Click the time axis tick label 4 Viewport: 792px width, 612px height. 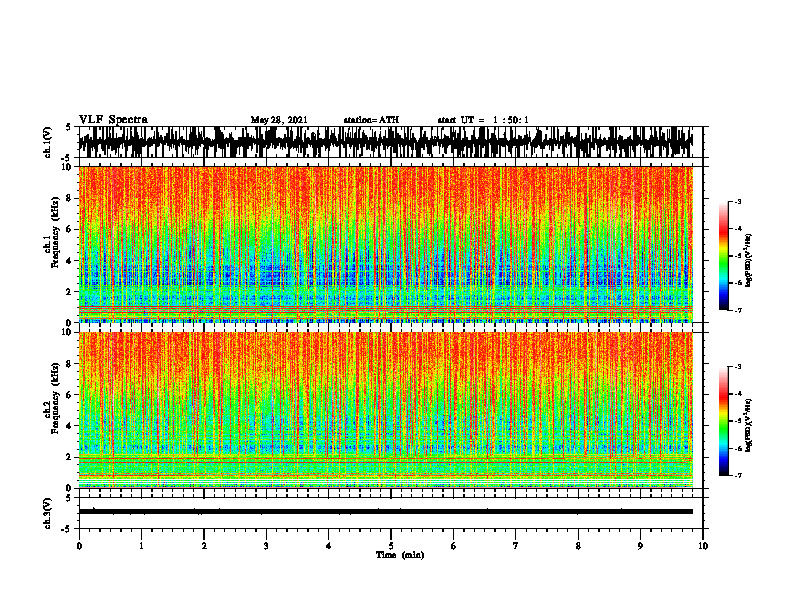pos(329,546)
